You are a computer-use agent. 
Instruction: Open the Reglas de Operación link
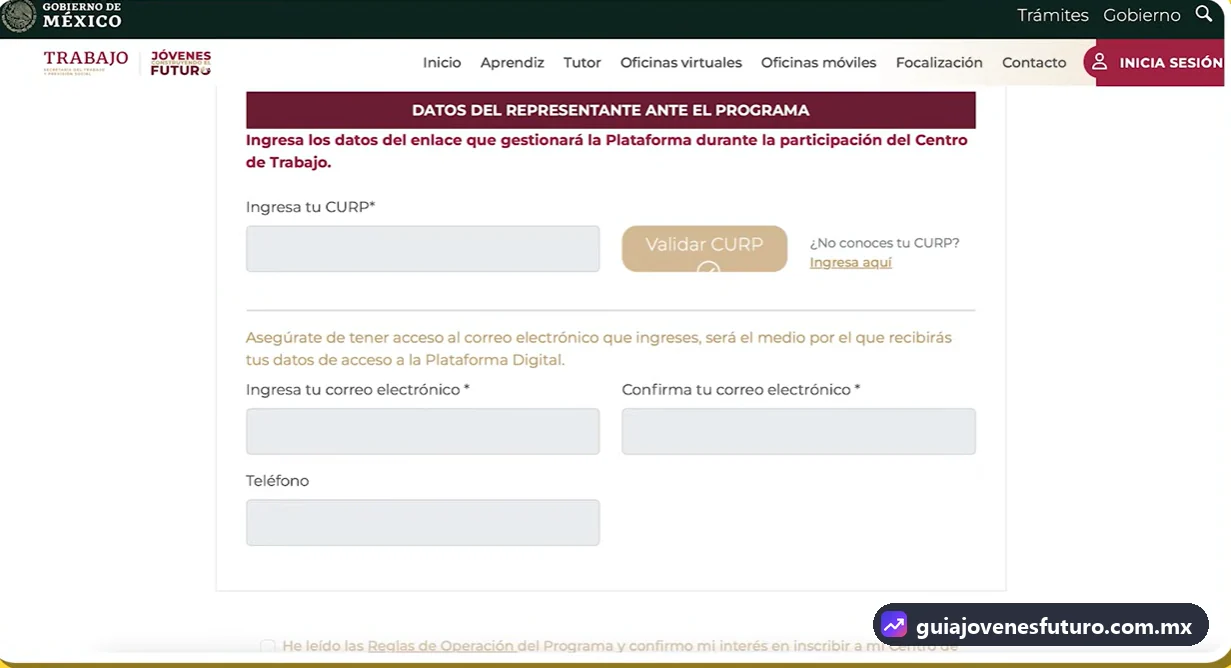coord(441,646)
